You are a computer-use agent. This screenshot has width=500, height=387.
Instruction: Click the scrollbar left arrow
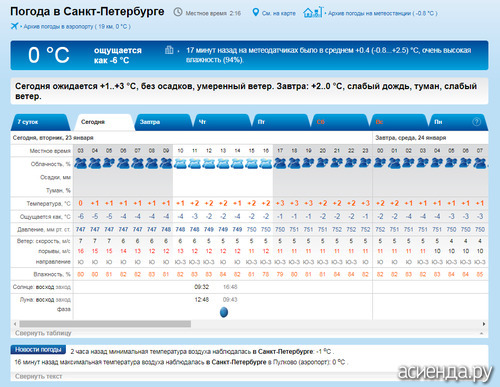click(15, 324)
